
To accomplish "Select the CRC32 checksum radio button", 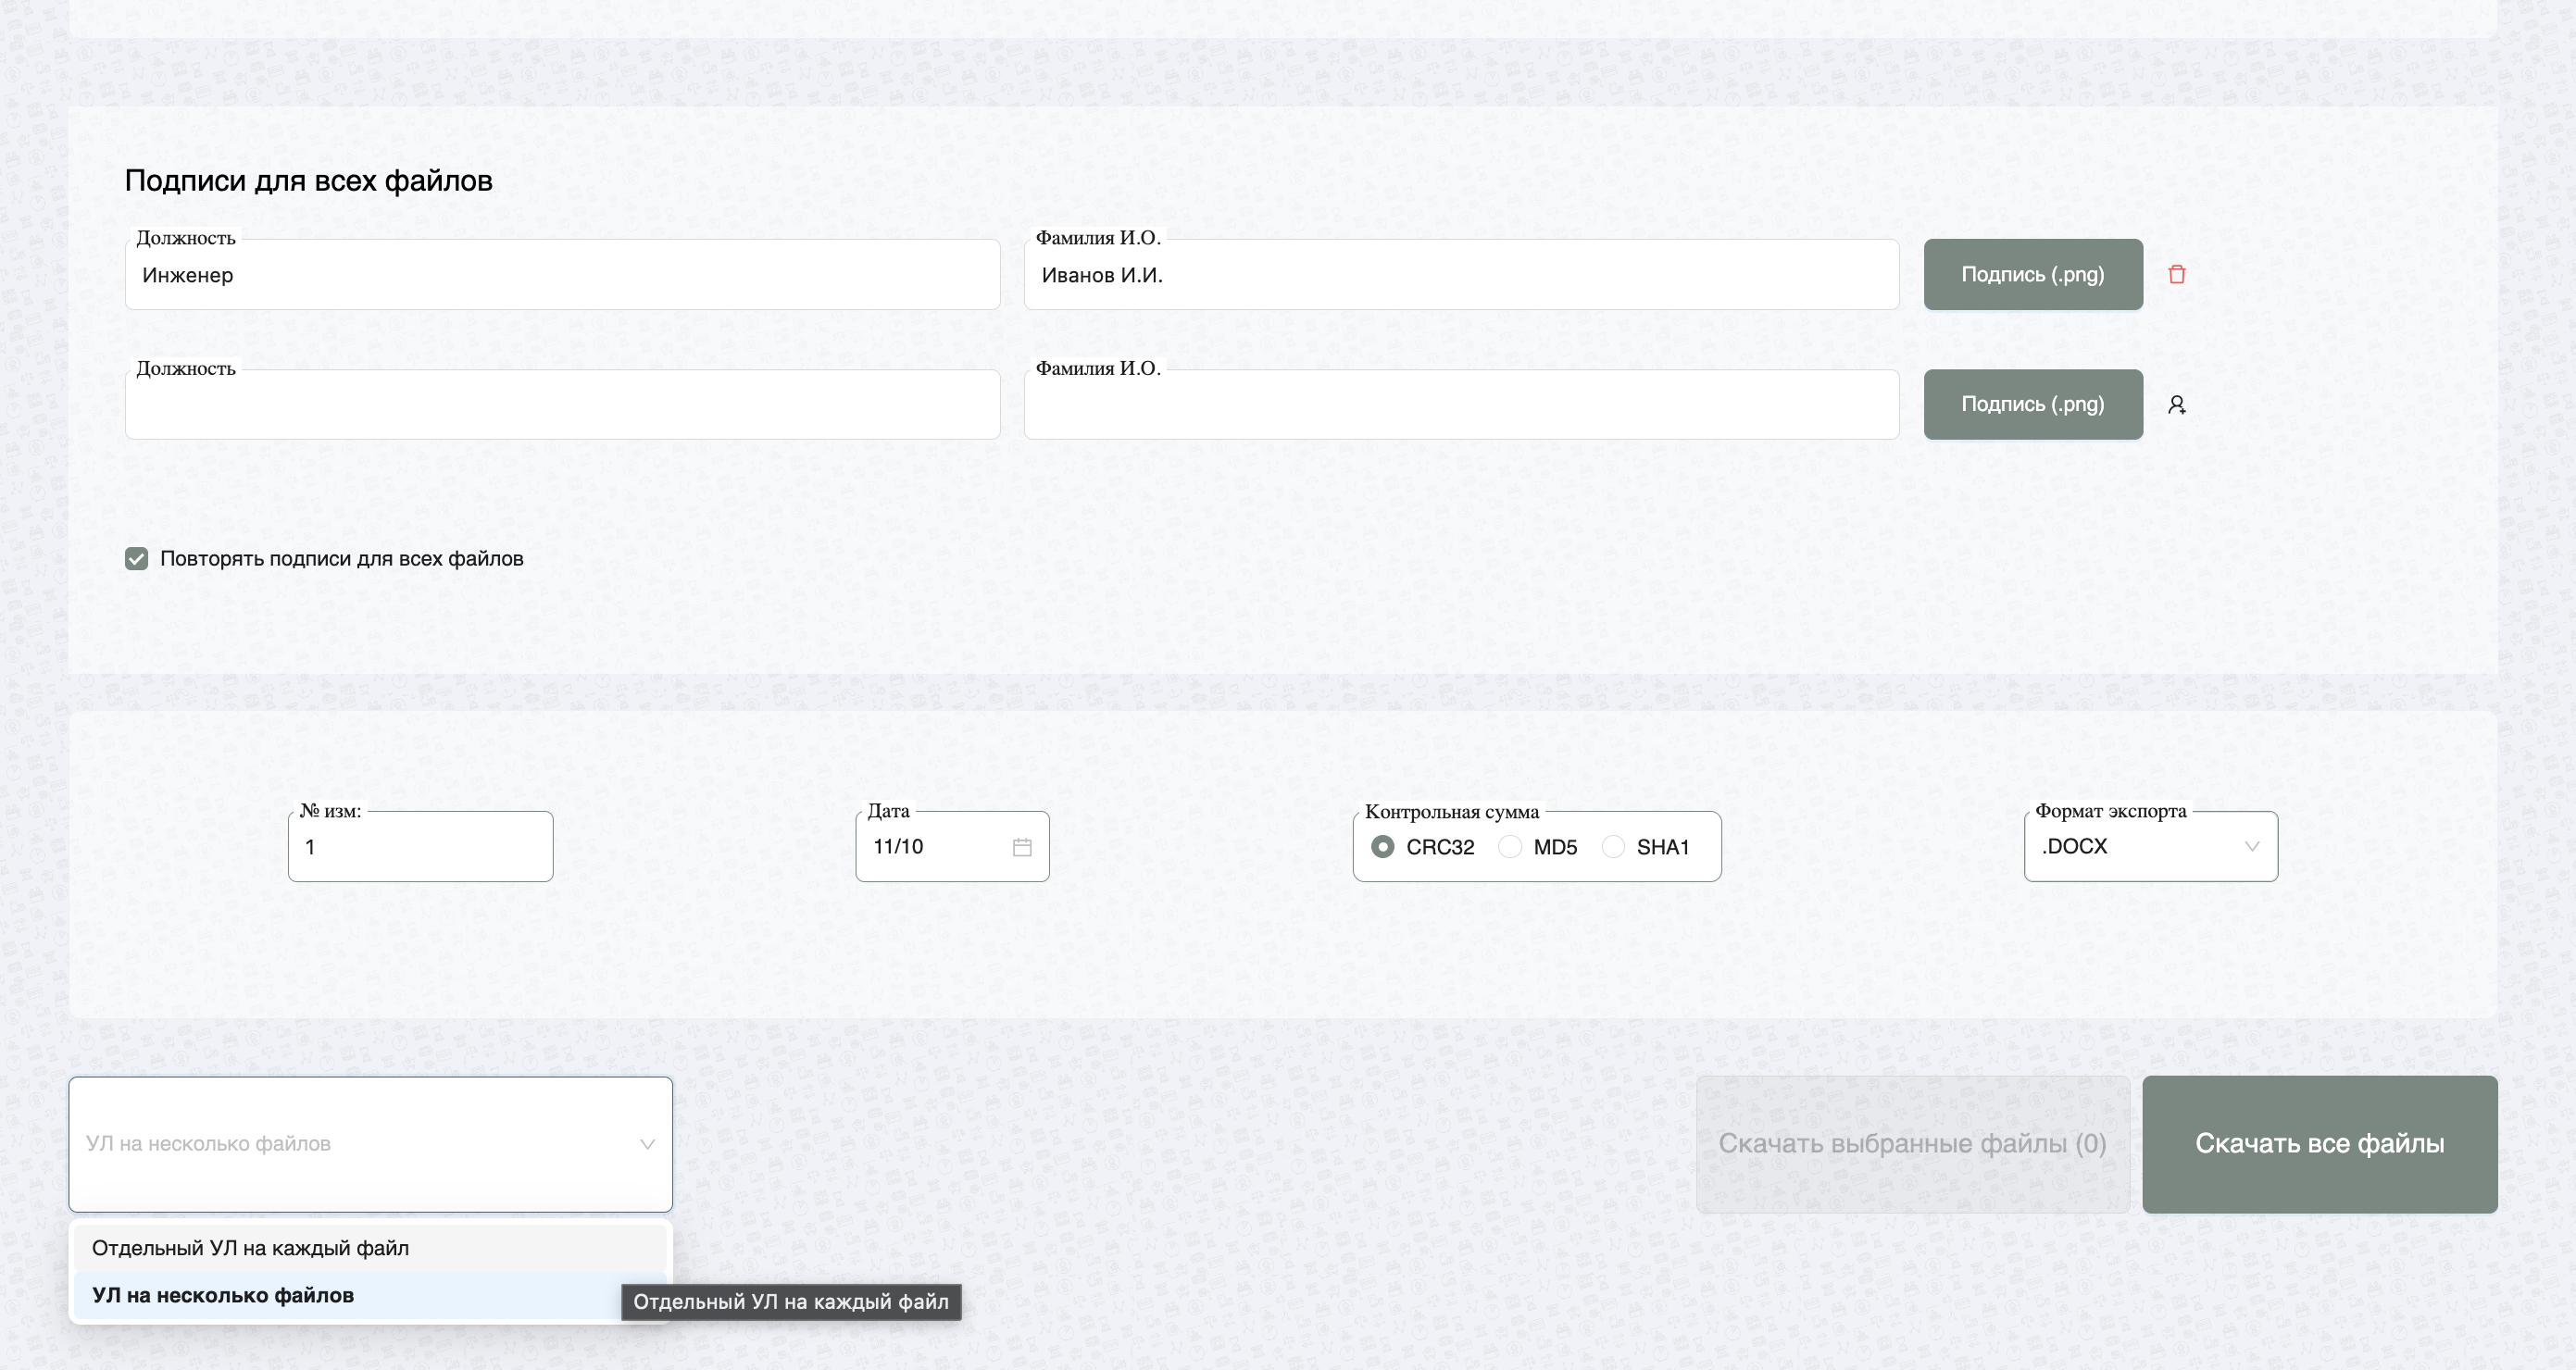I will click(1382, 847).
